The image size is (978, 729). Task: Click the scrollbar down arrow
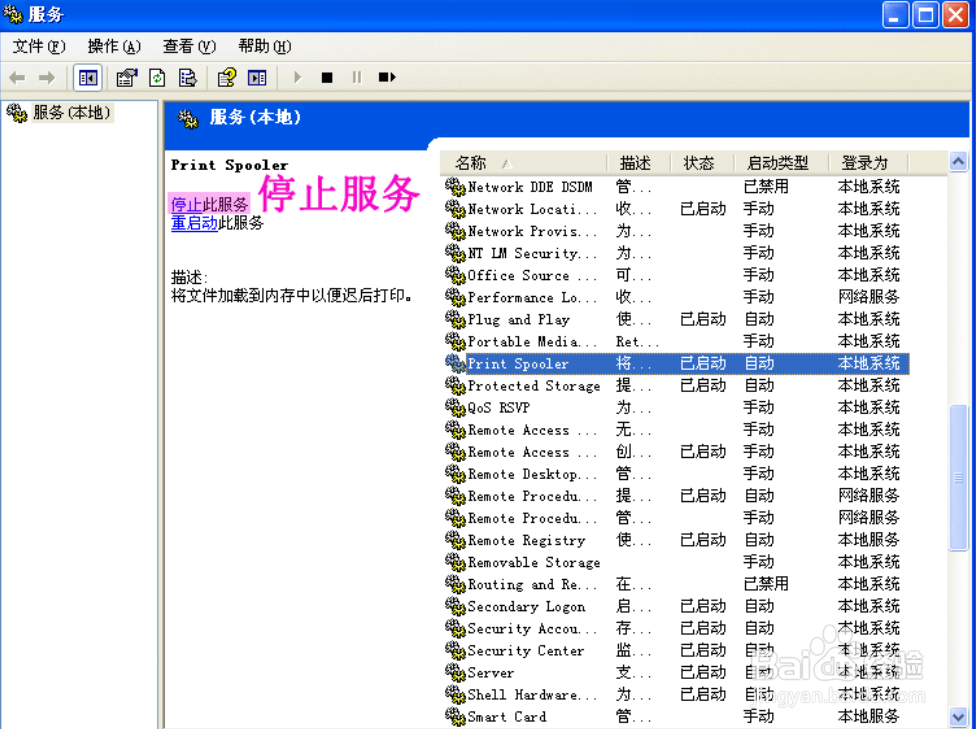click(958, 717)
